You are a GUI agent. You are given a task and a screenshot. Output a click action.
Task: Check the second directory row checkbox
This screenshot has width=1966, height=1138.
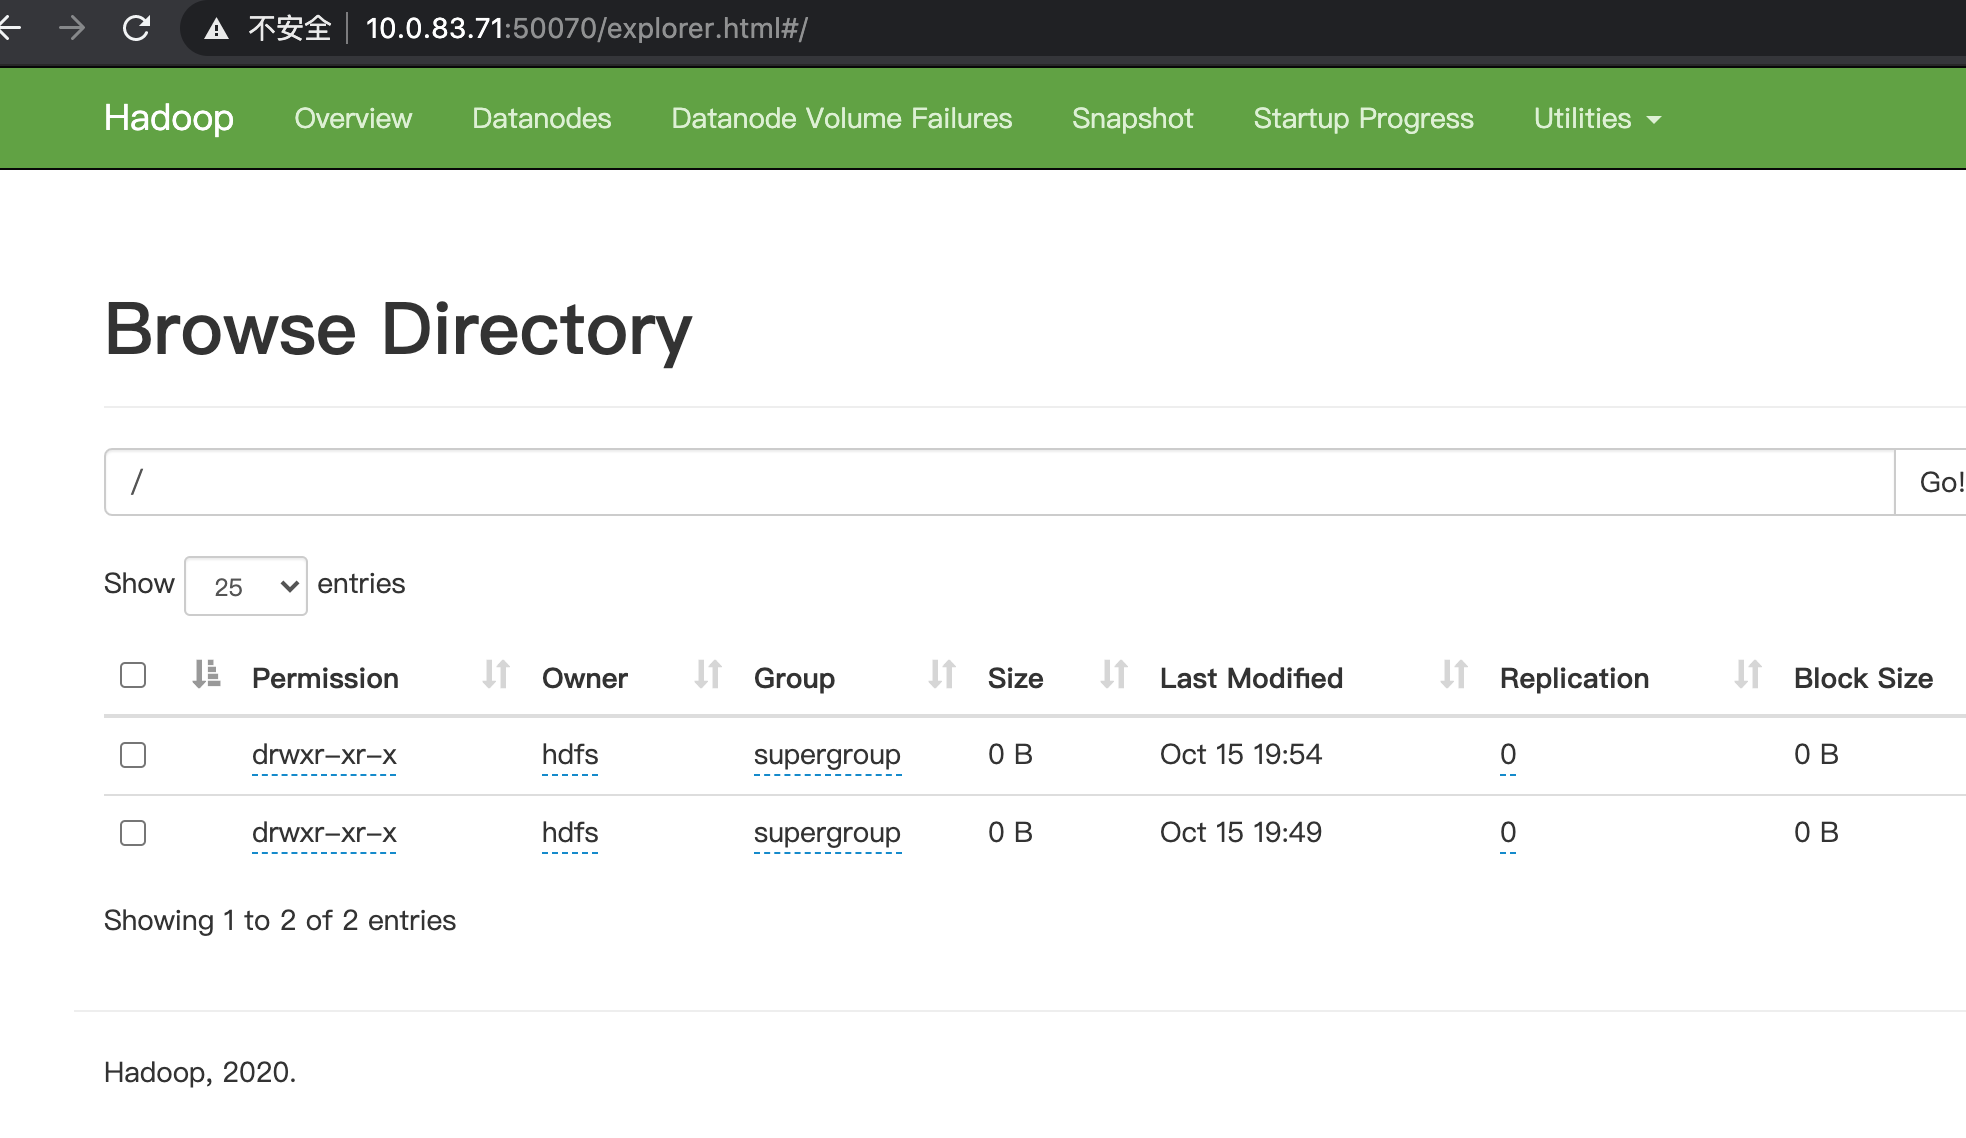tap(132, 833)
